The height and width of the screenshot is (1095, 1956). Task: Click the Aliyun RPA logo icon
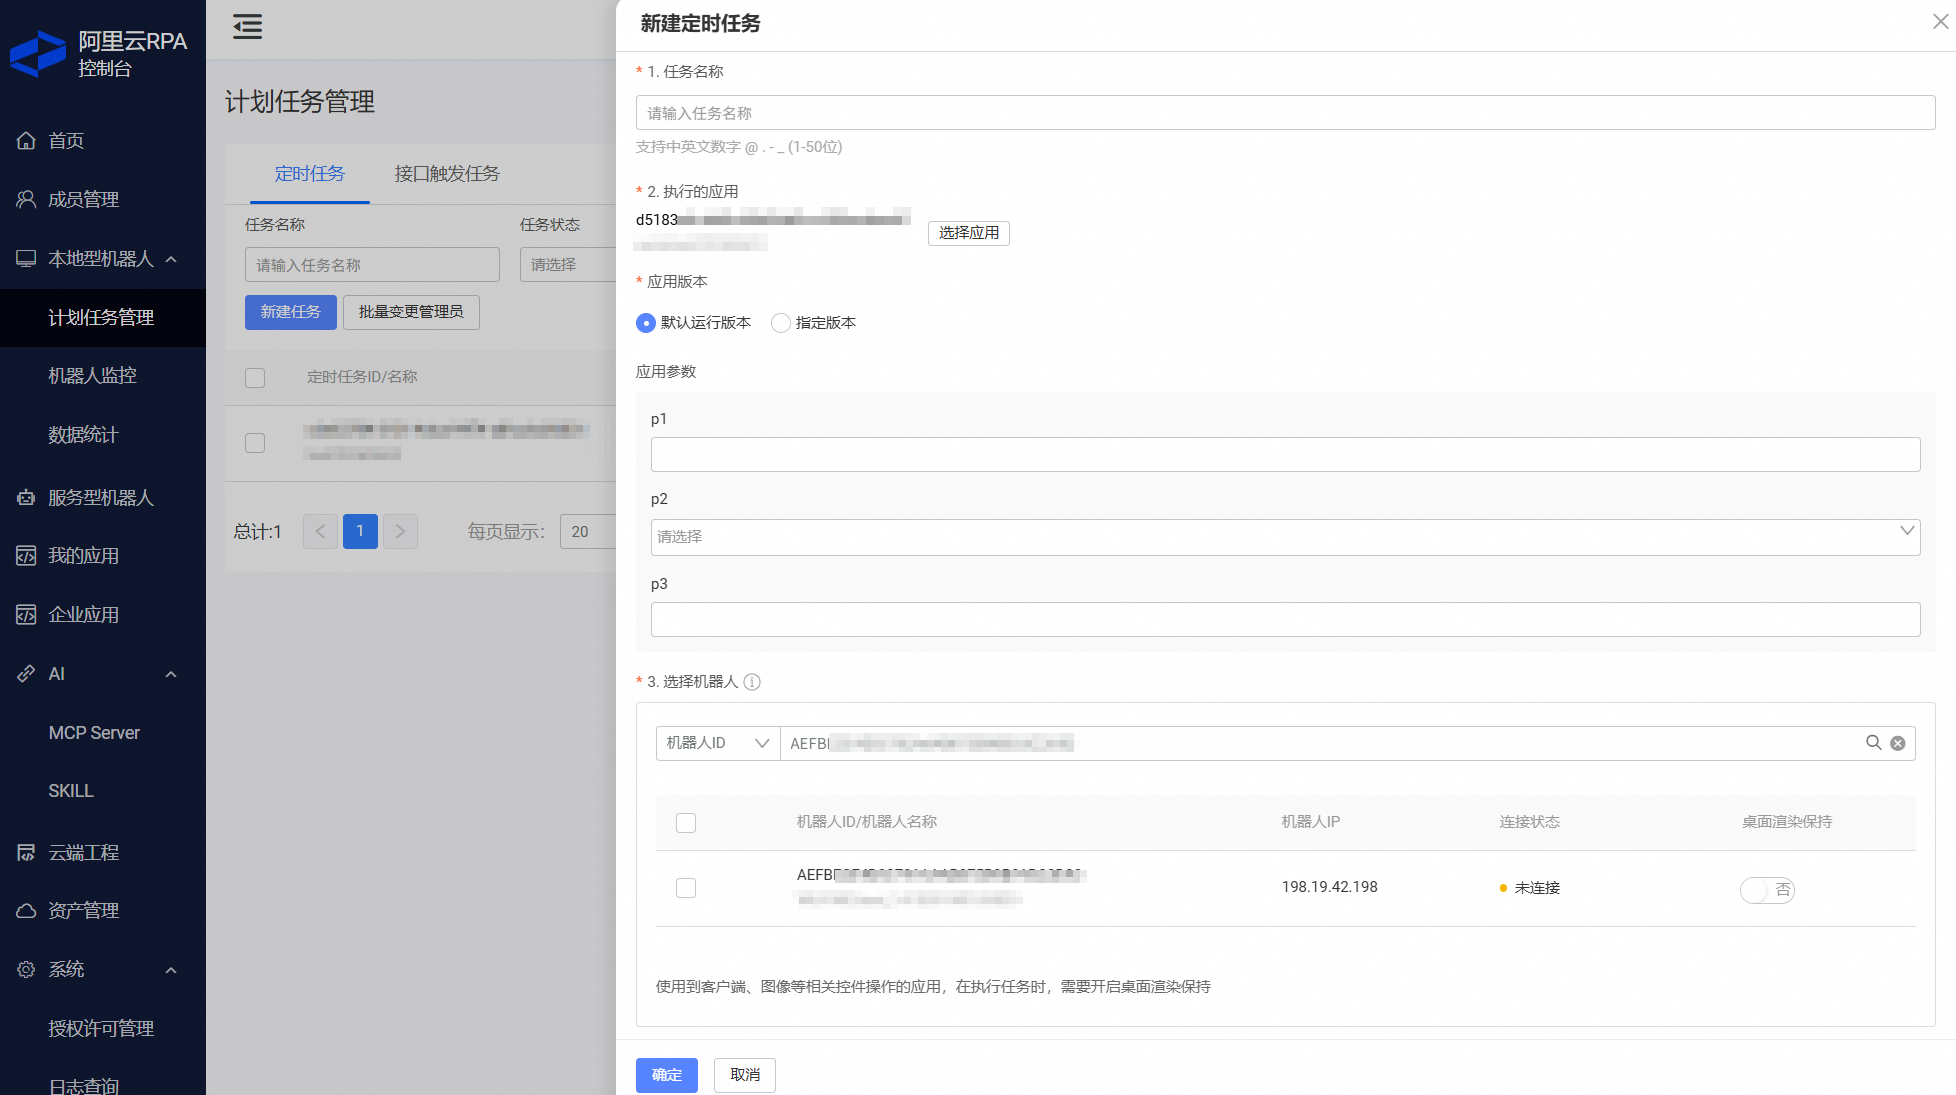click(x=38, y=53)
